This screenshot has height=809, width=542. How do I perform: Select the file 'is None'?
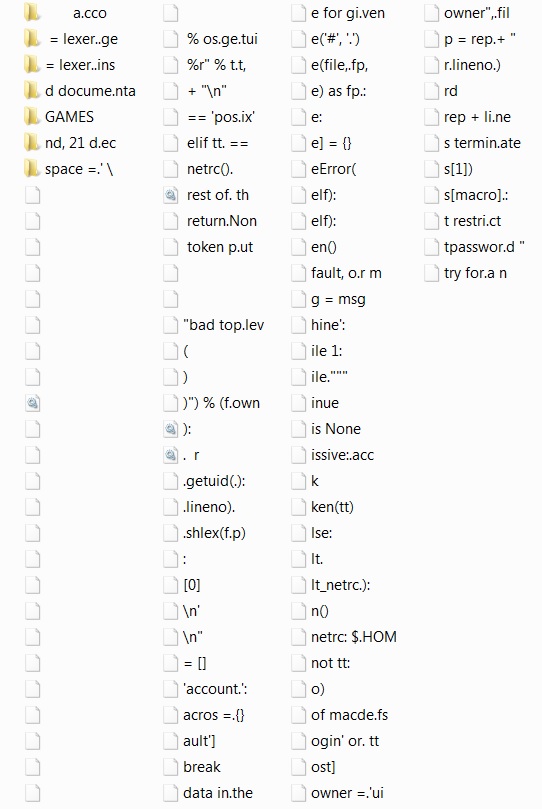point(336,429)
